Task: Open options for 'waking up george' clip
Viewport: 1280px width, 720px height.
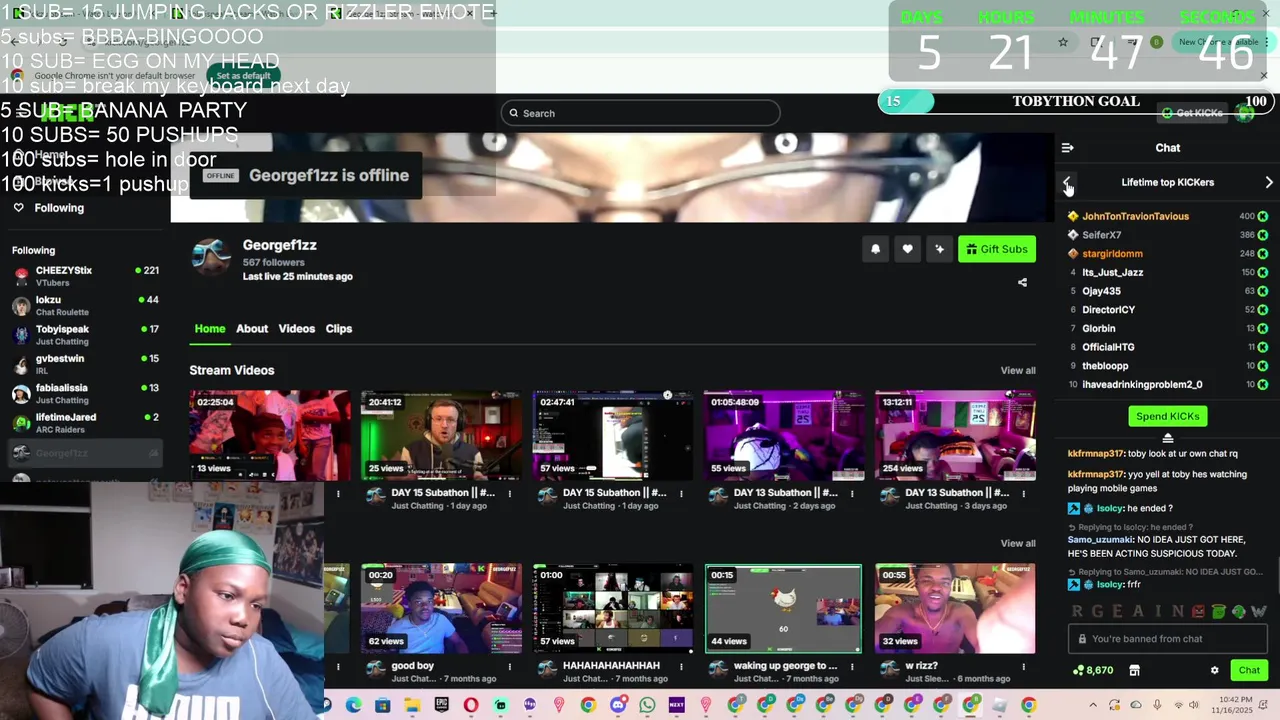Action: (x=852, y=666)
